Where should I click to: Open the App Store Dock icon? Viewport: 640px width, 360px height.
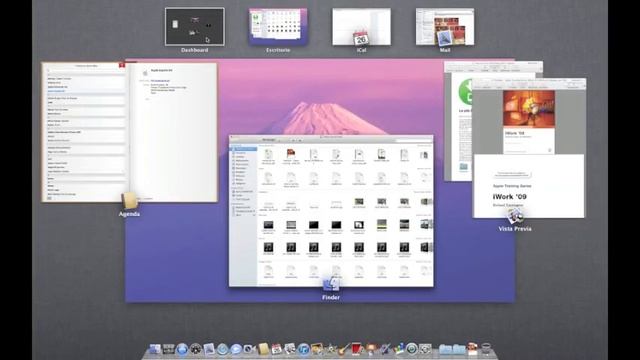(x=182, y=349)
